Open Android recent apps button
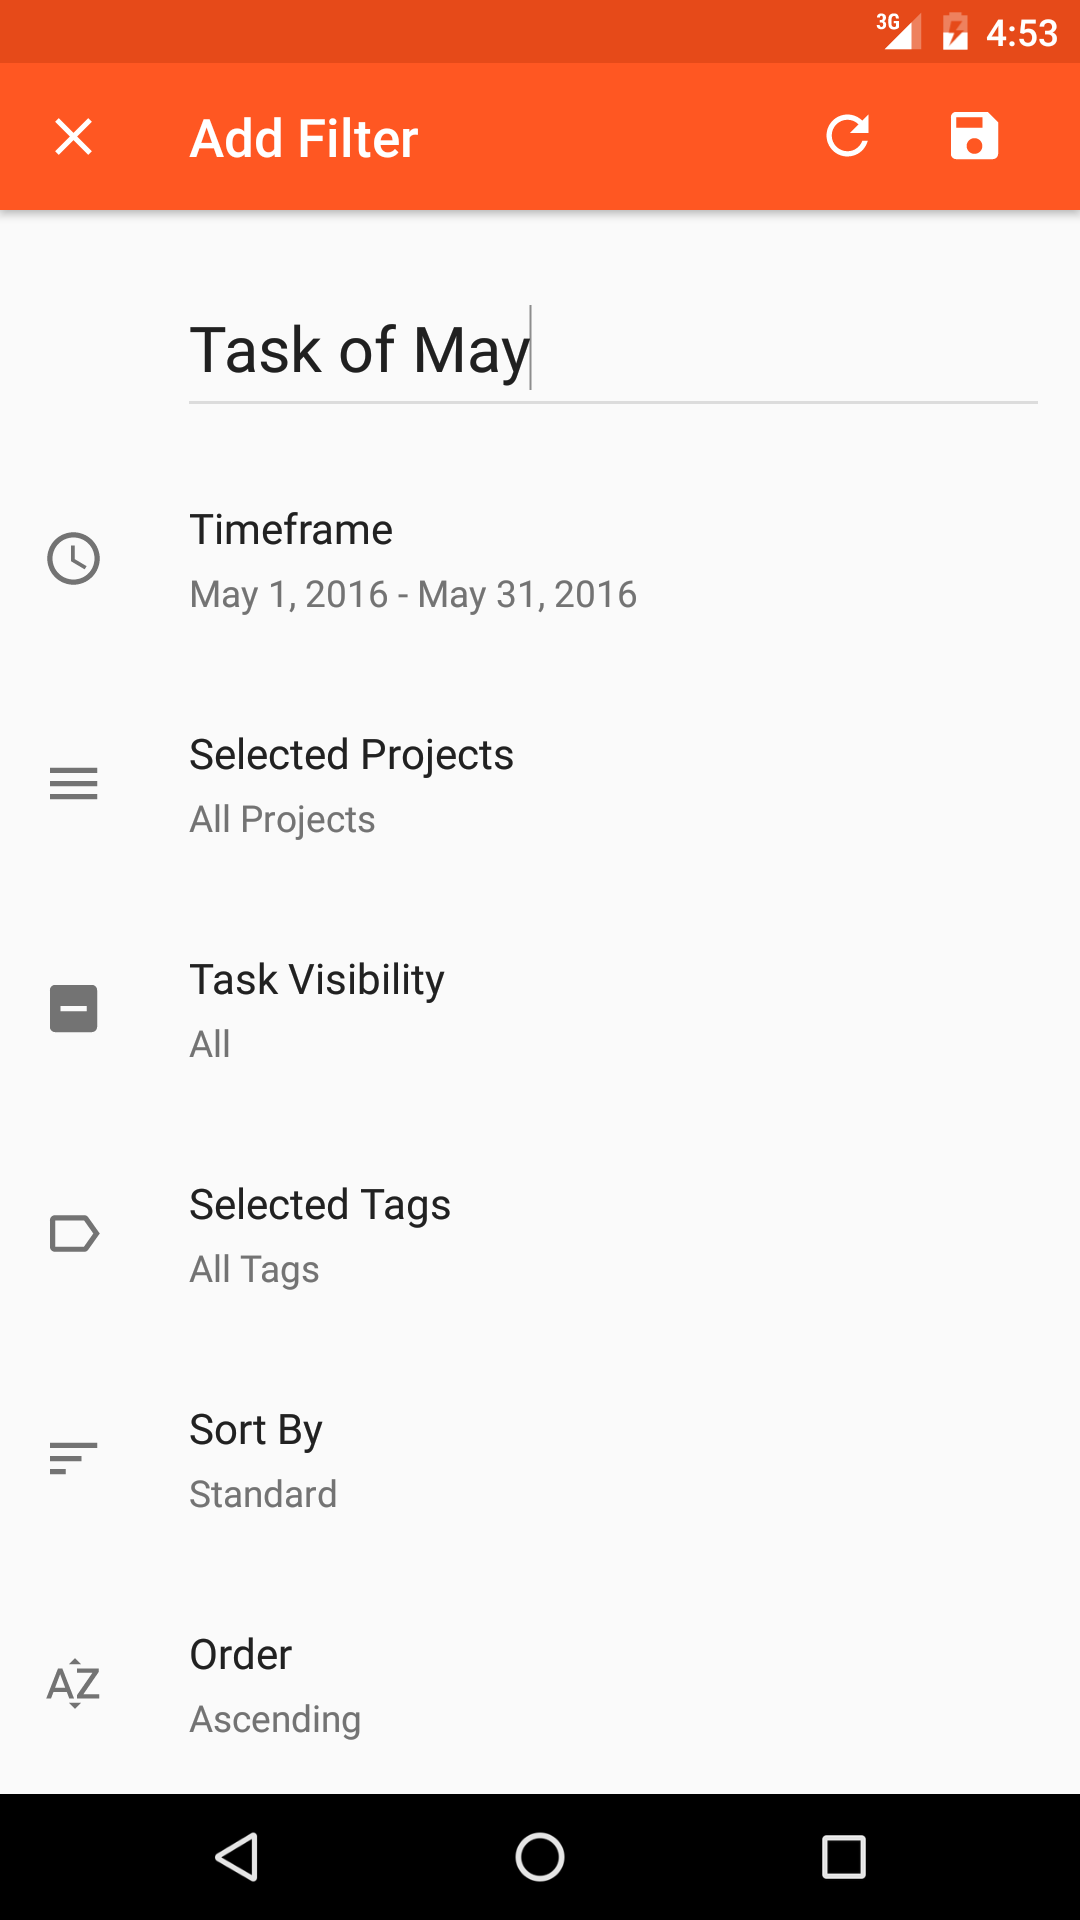The image size is (1080, 1920). [843, 1857]
